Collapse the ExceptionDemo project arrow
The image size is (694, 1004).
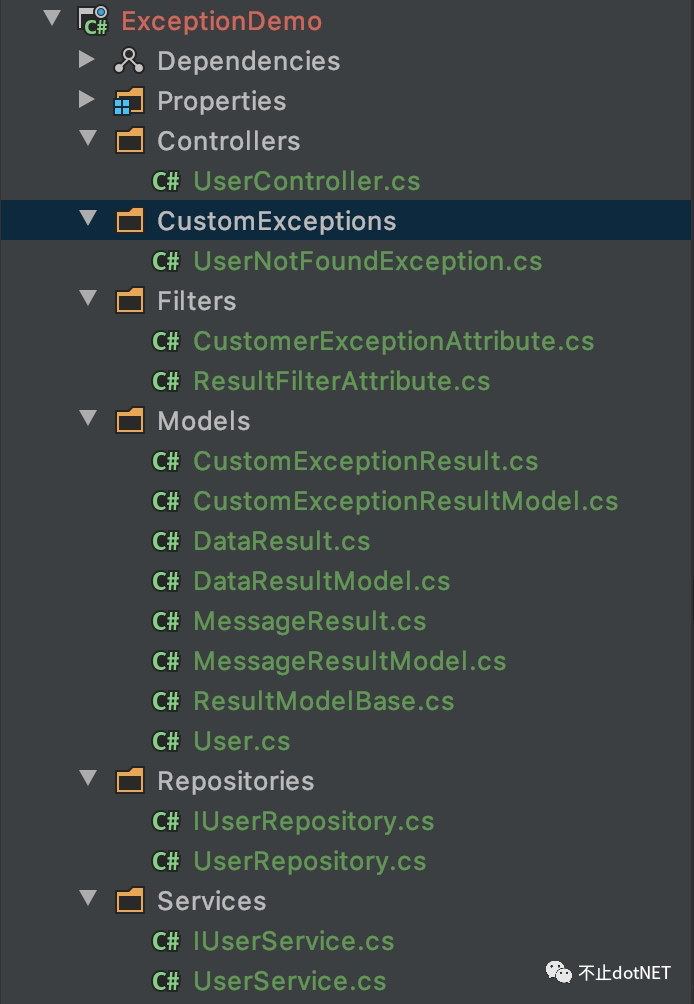[52, 19]
